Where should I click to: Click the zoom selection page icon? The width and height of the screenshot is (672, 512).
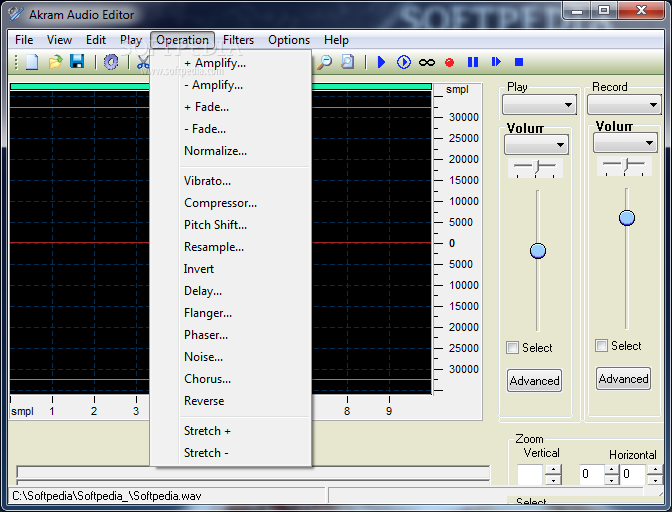[x=348, y=62]
